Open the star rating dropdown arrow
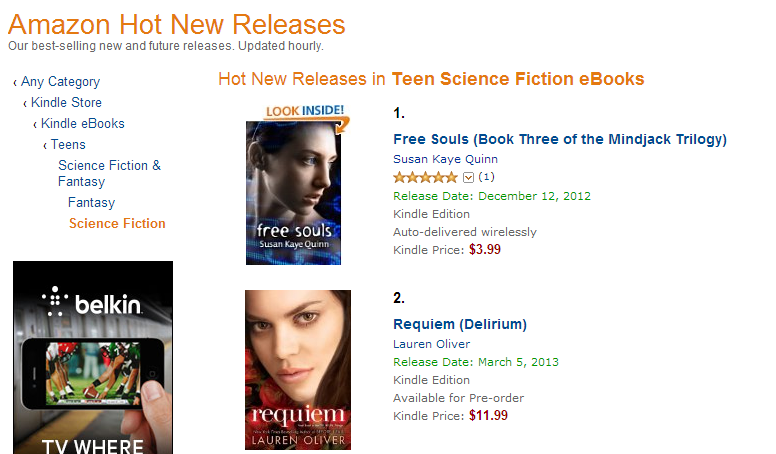 click(x=468, y=177)
